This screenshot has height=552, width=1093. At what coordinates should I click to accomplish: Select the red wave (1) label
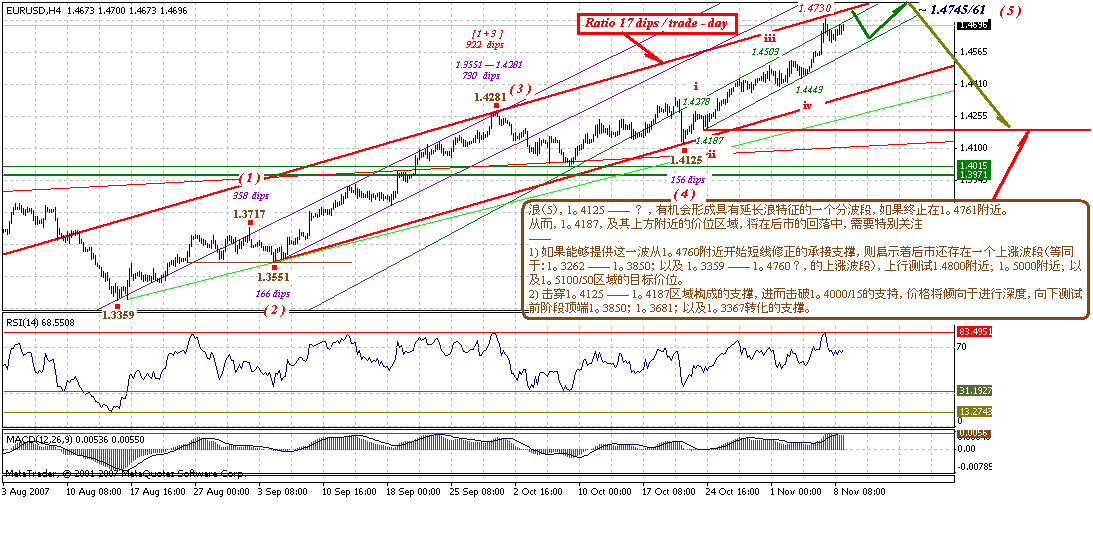point(250,177)
